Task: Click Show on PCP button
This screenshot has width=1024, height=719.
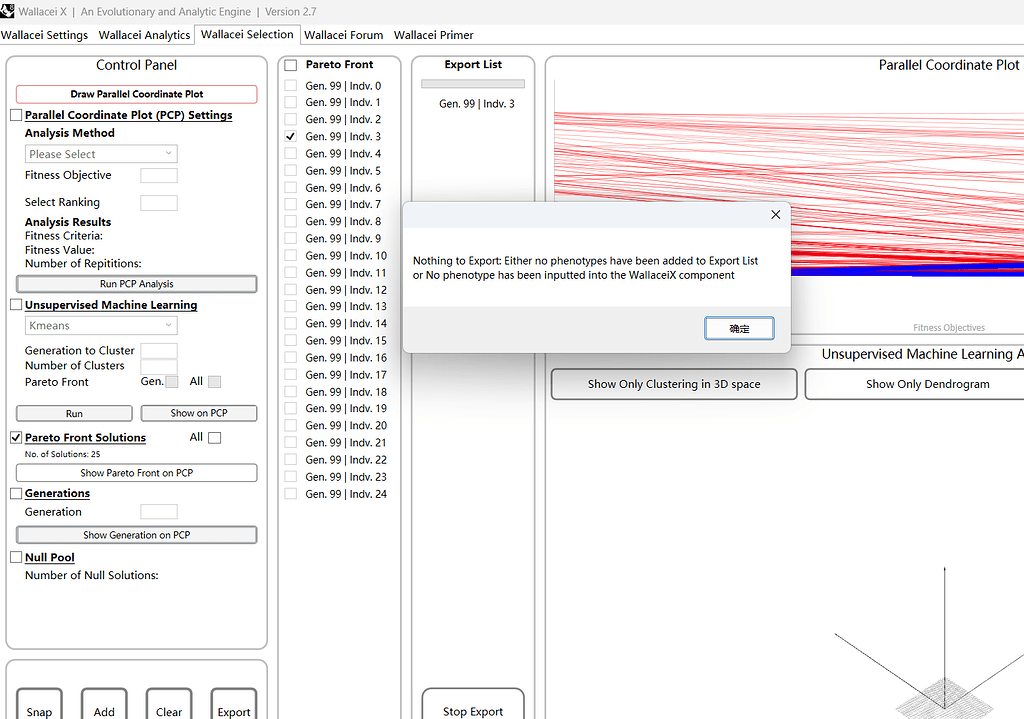Action: (x=199, y=413)
